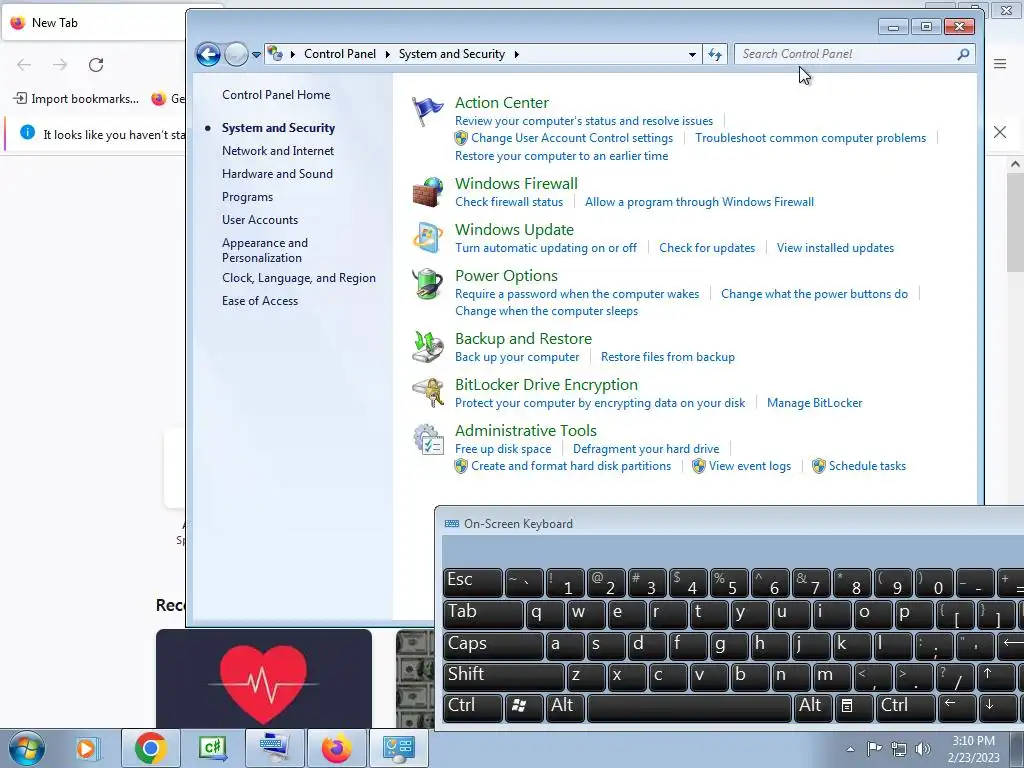Open the media player taskbar icon
This screenshot has width=1024, height=768.
86,748
